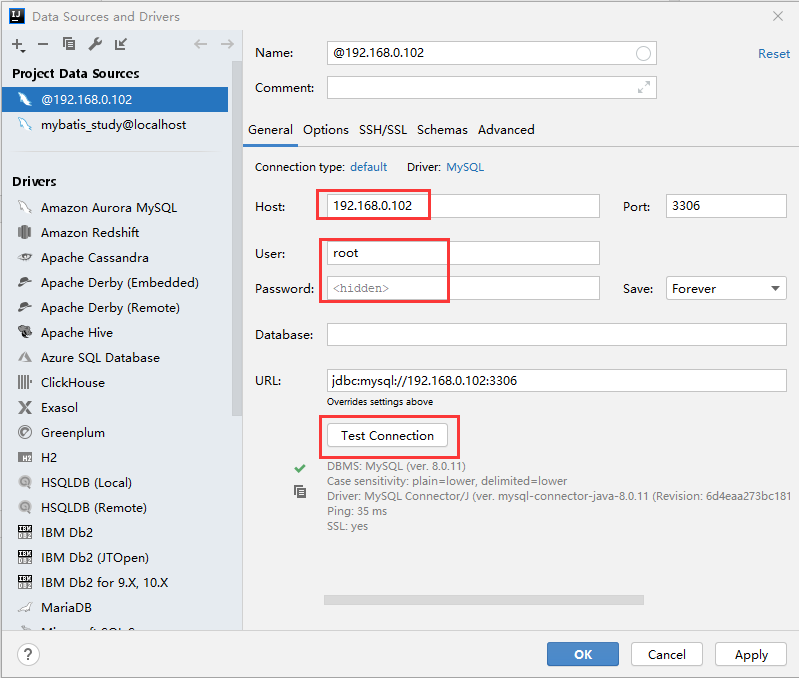Remove selected data source with minus icon
This screenshot has height=678, width=799.
point(43,45)
